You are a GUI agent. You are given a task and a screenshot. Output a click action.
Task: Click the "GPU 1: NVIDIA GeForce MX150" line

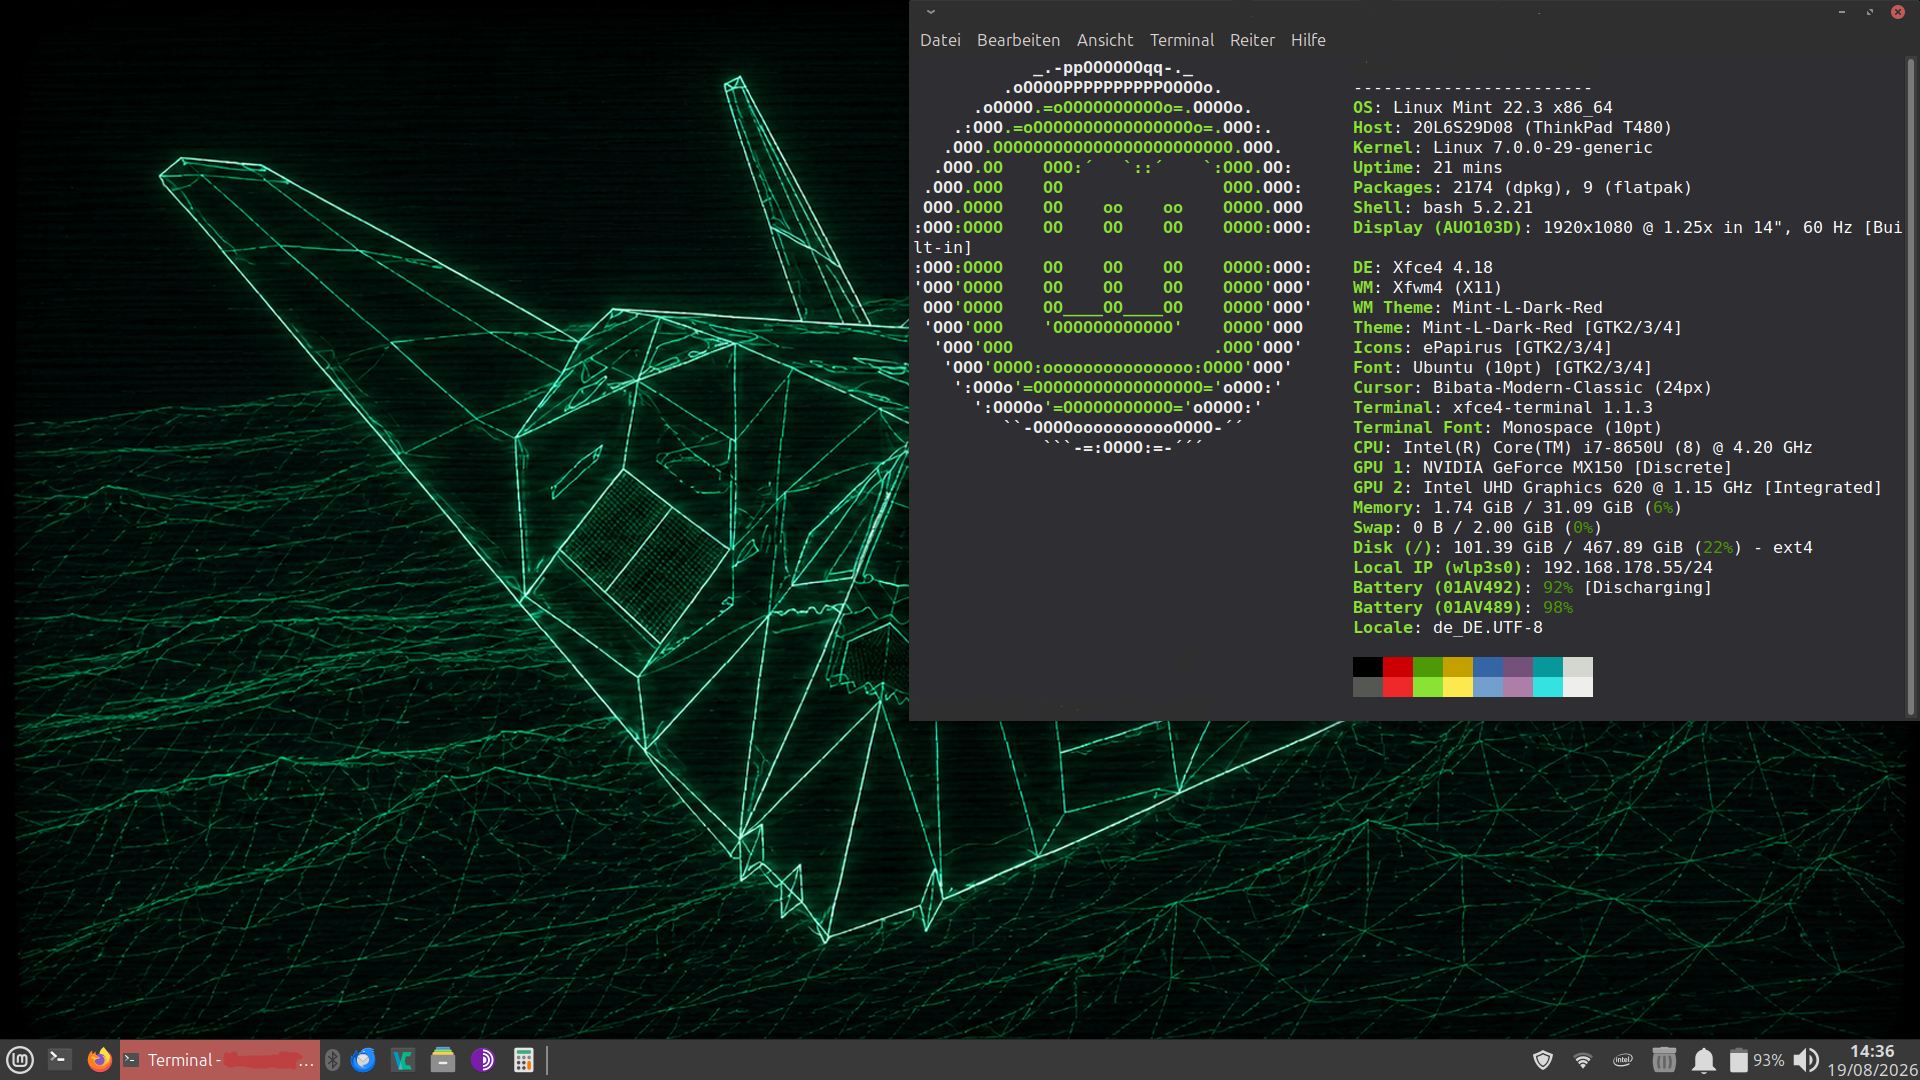[x=1542, y=468]
